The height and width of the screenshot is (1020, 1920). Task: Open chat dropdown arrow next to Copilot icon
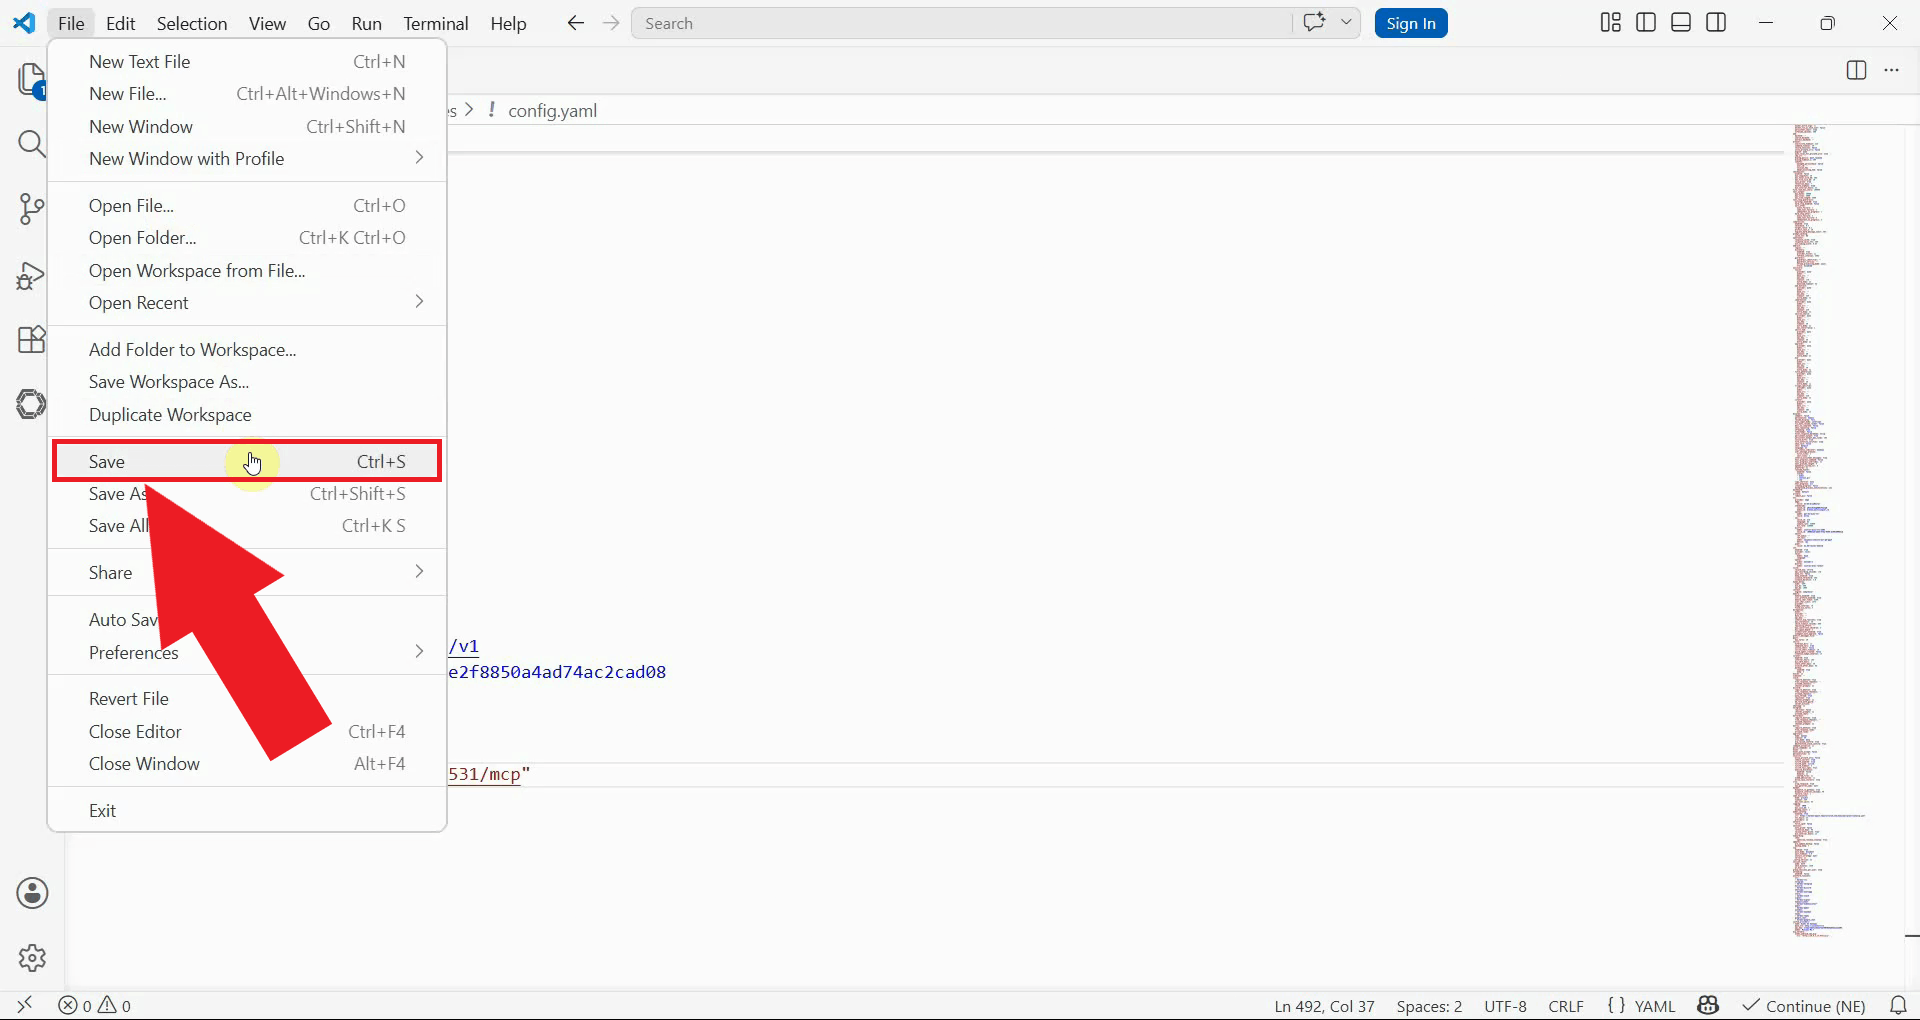[1346, 23]
